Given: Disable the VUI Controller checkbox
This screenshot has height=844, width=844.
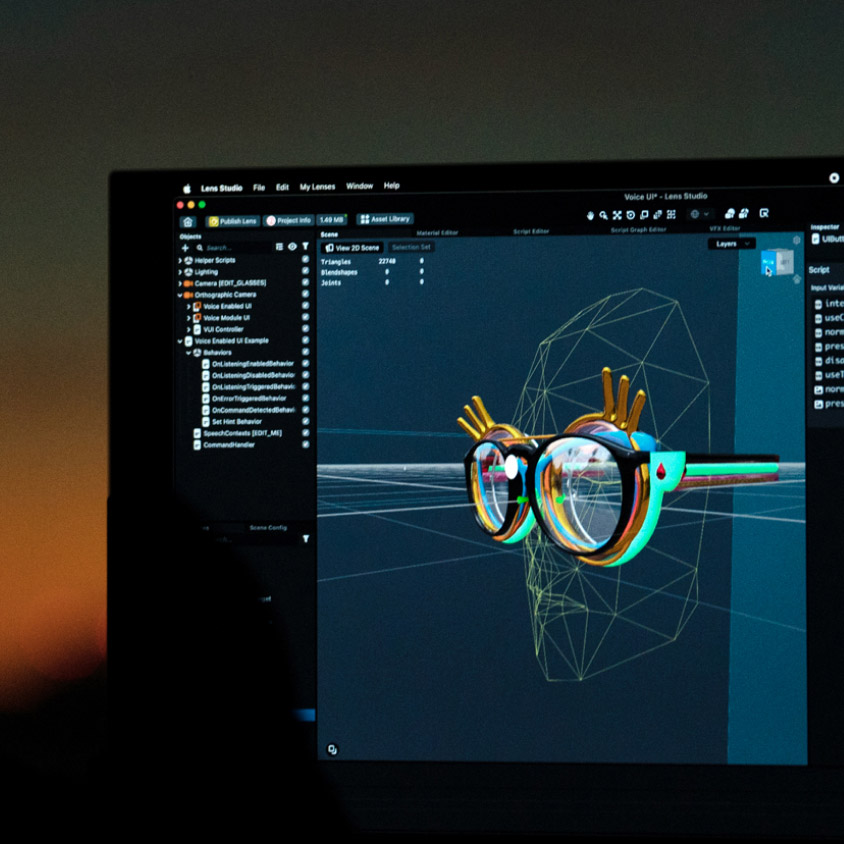Looking at the screenshot, I should 305,328.
